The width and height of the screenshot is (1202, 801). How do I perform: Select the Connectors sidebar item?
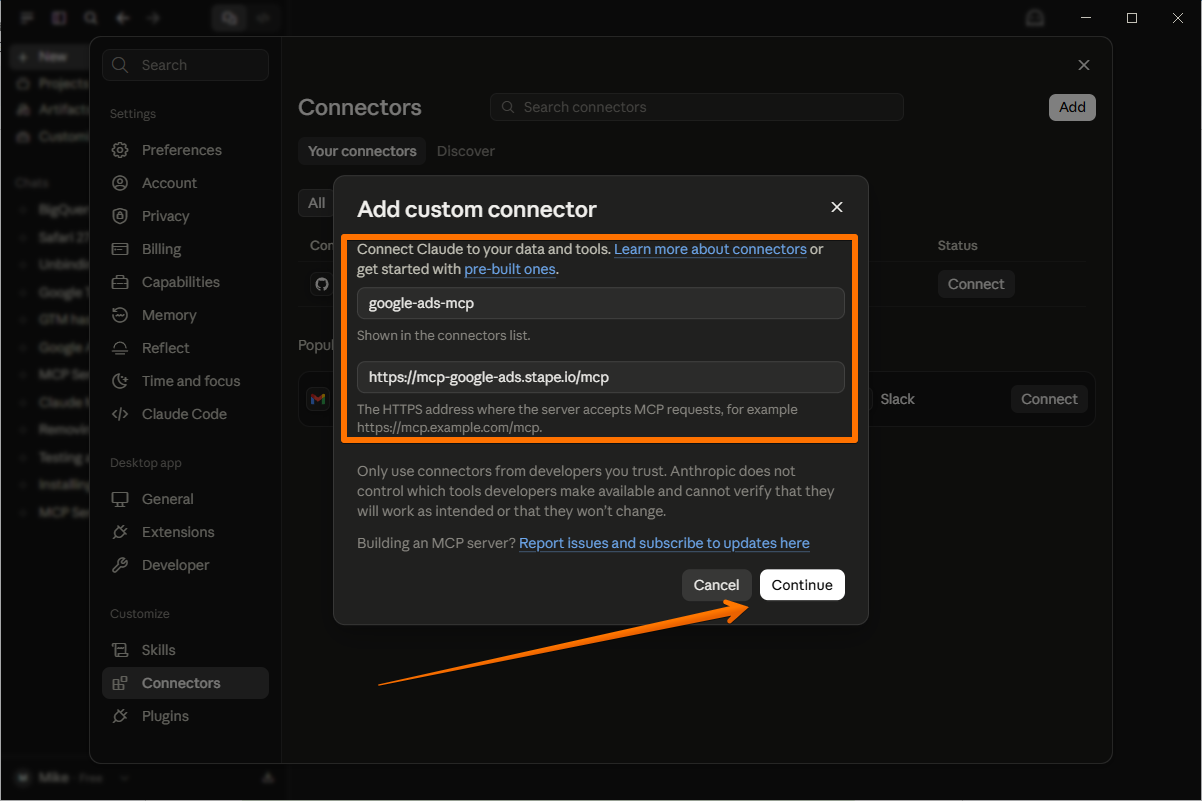pos(185,683)
